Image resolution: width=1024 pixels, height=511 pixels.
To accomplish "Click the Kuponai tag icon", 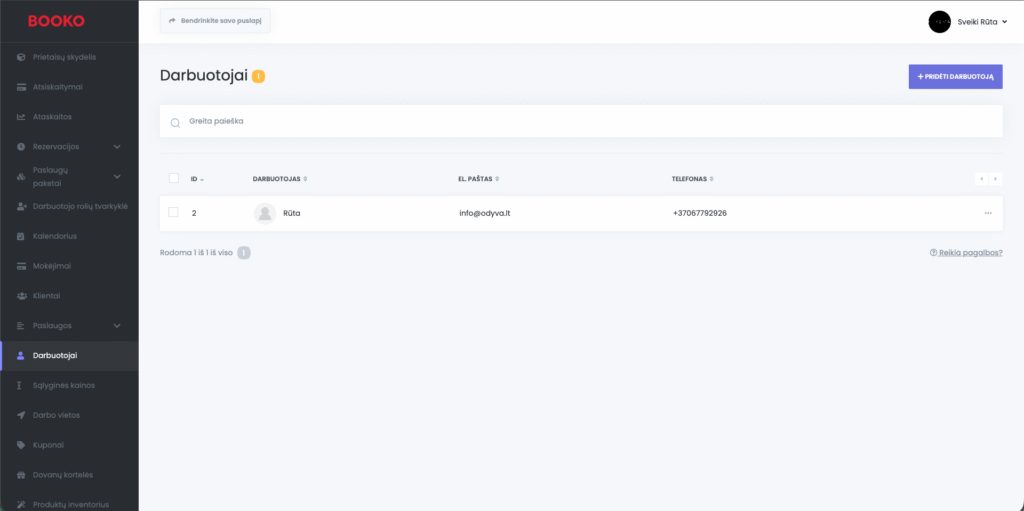I will [x=22, y=445].
